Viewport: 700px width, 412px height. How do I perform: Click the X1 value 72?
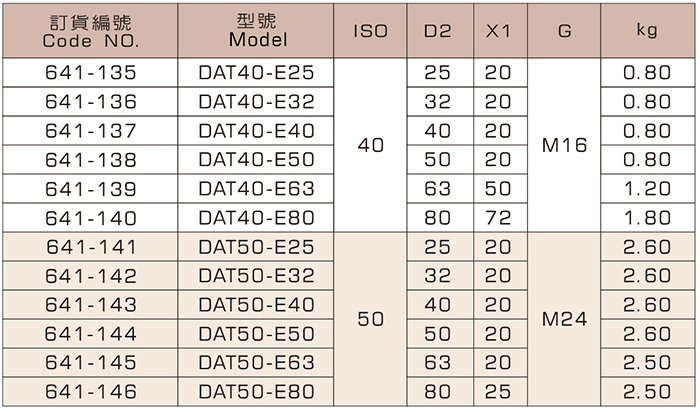(498, 218)
